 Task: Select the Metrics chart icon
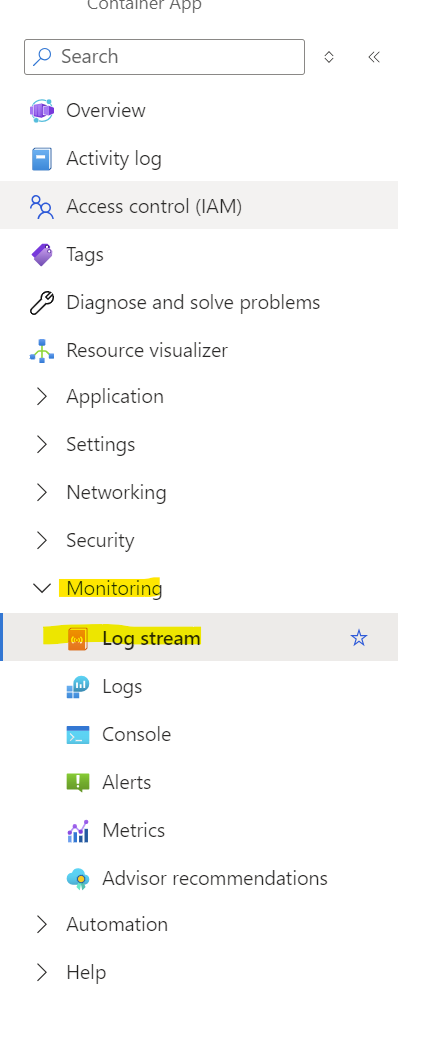(78, 830)
